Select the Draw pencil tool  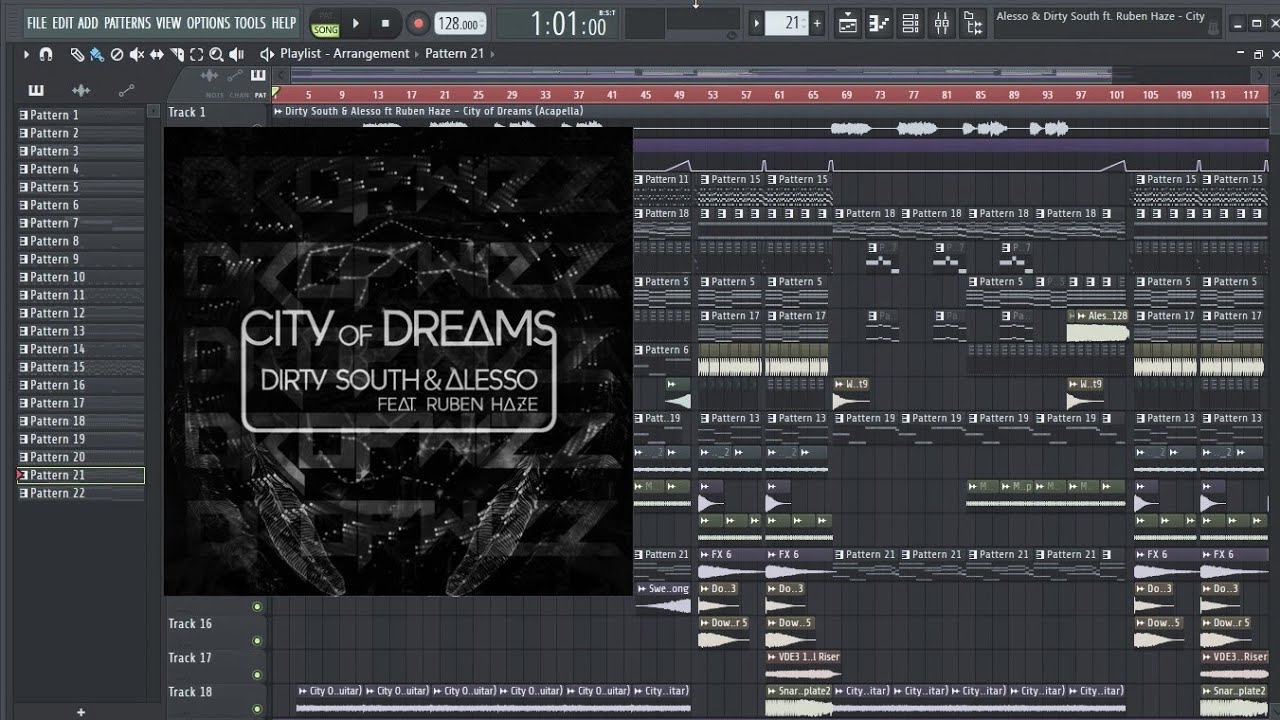point(77,54)
